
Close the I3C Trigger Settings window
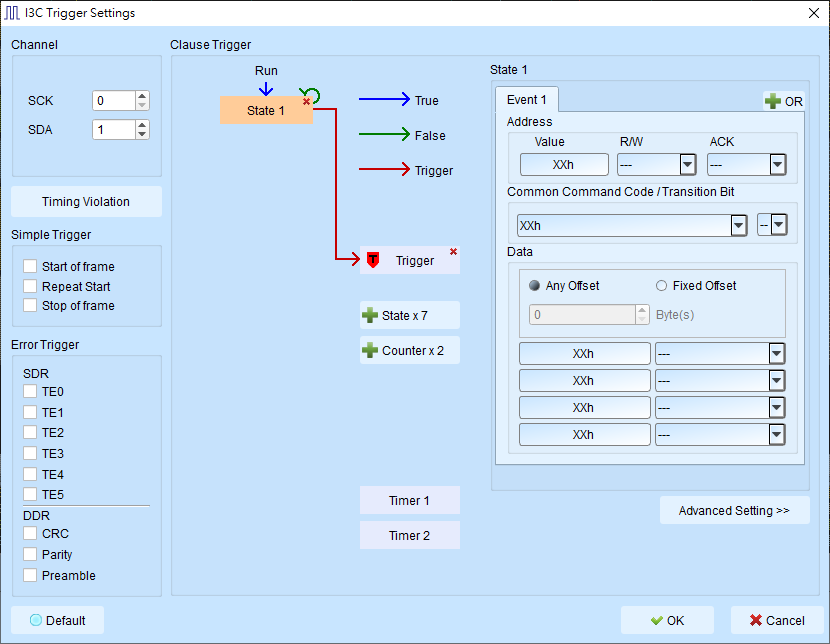pos(814,13)
